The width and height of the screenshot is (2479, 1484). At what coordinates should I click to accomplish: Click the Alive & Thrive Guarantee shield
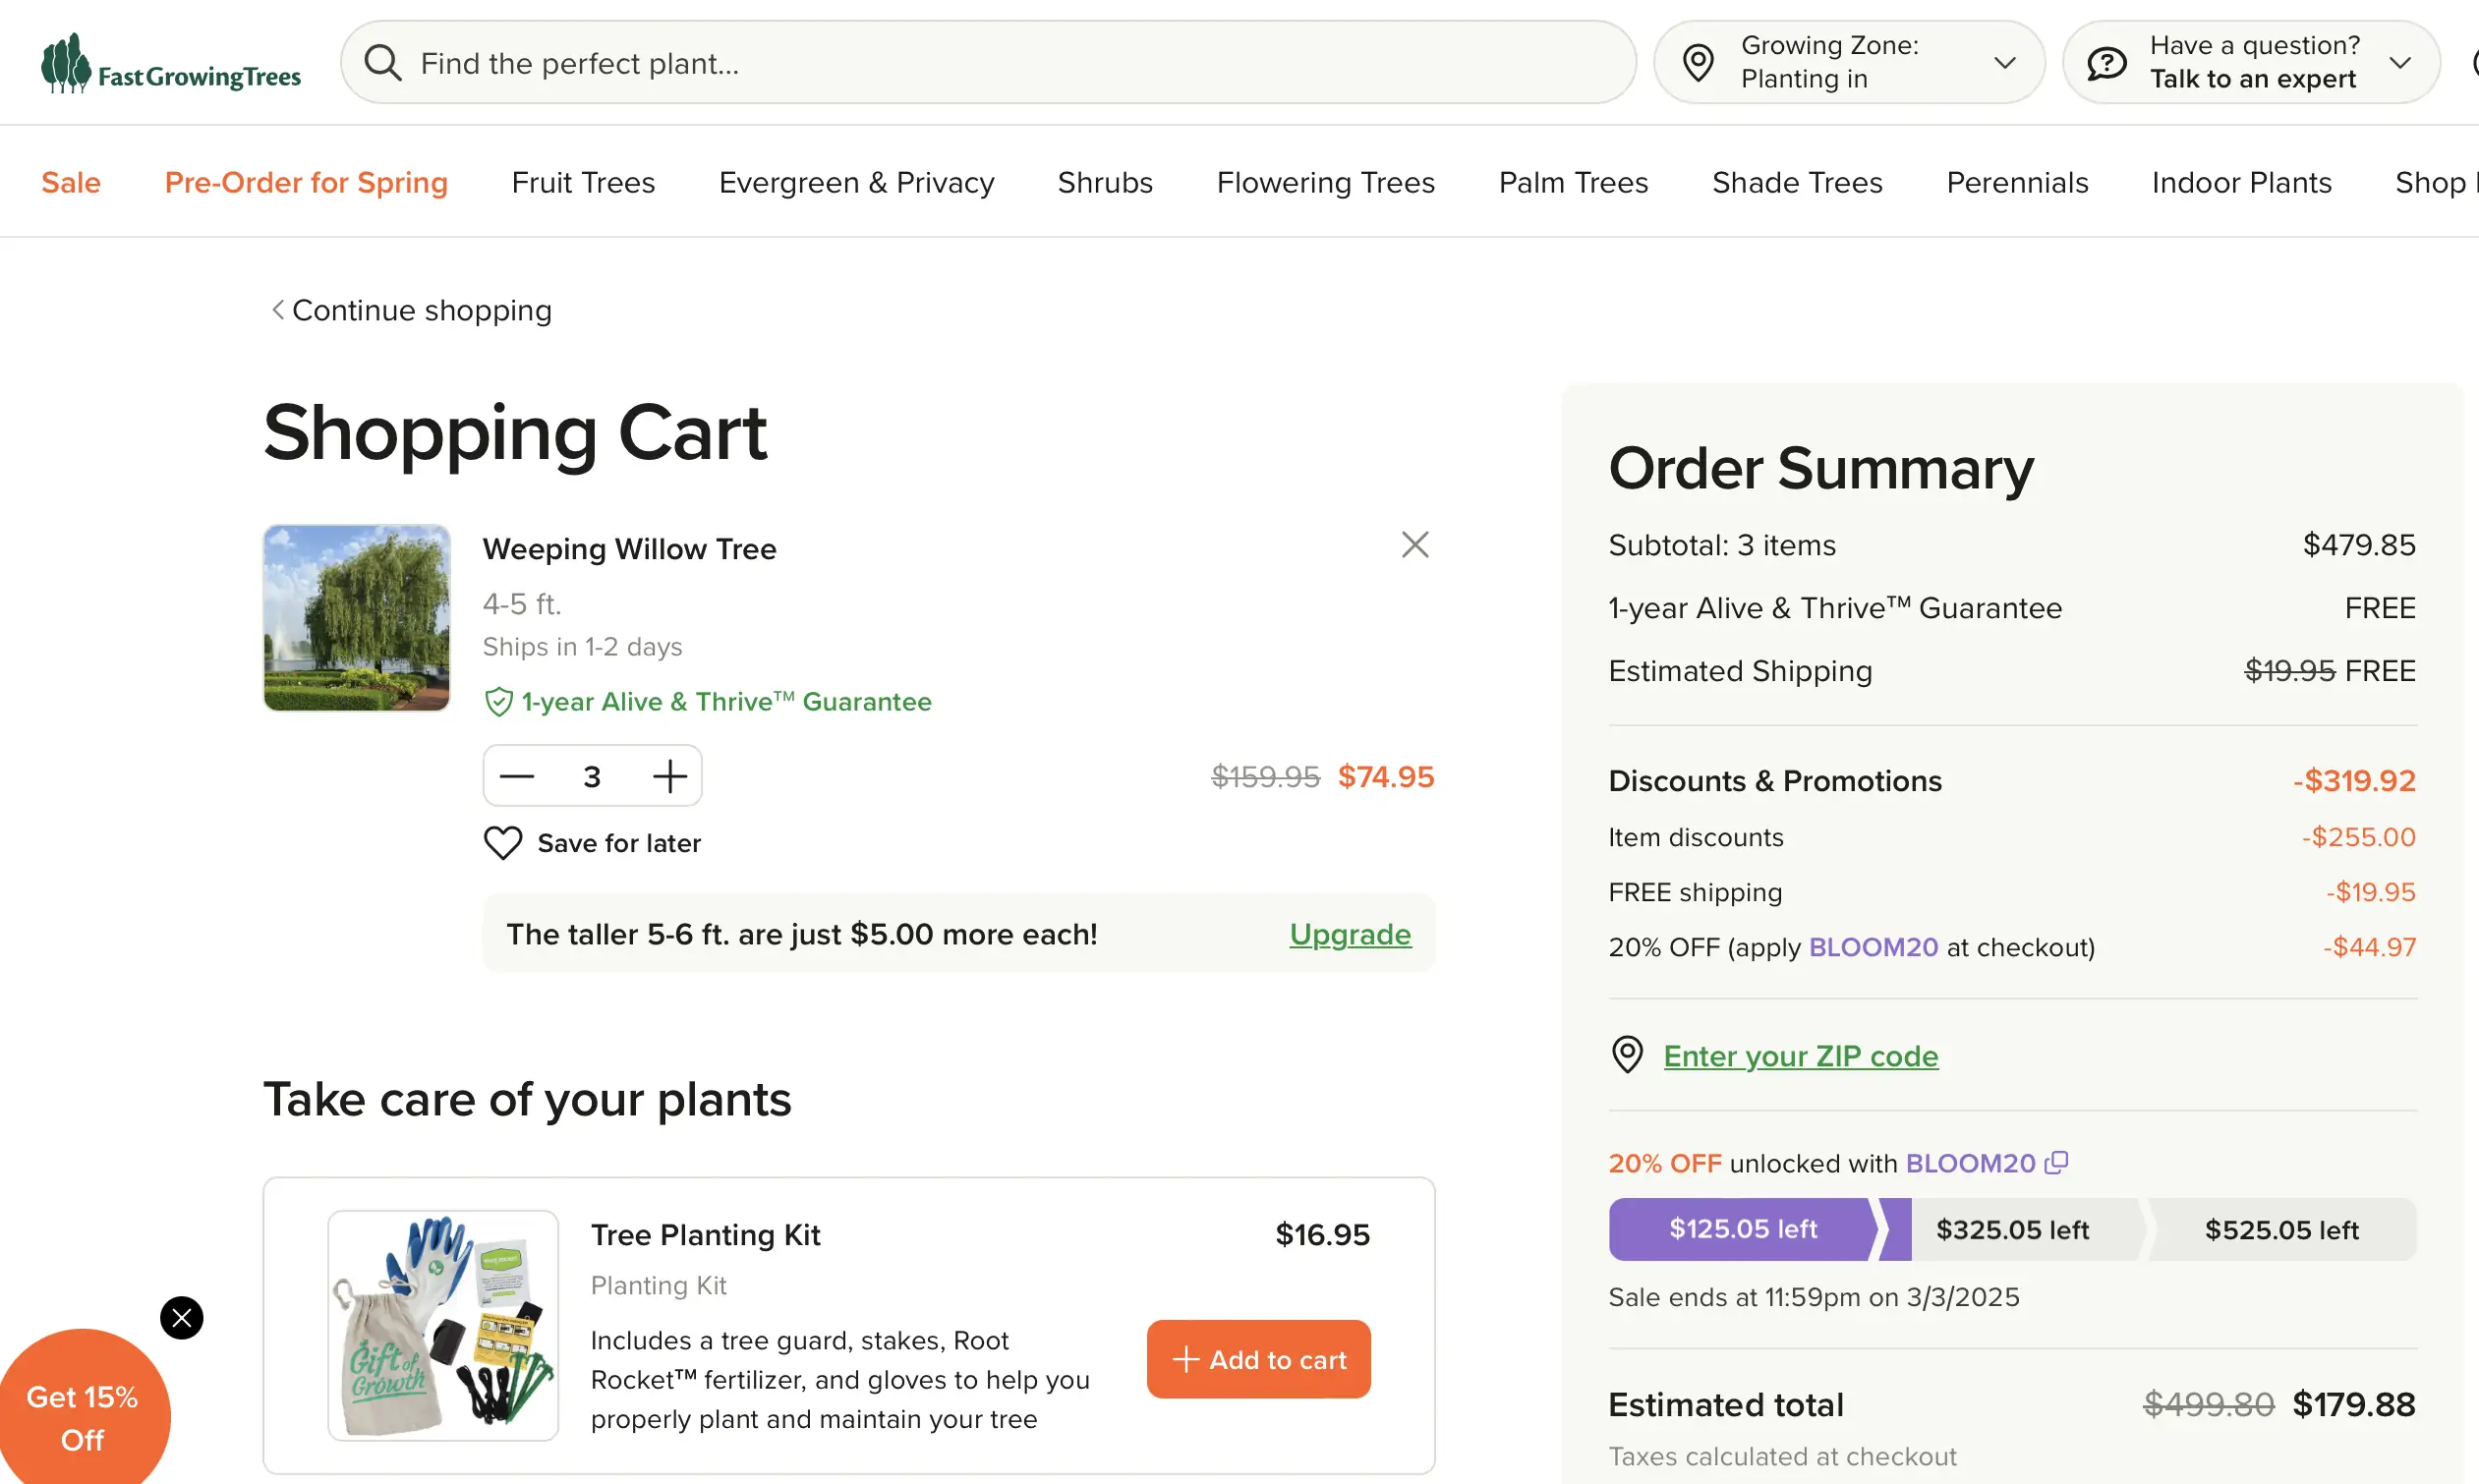(x=498, y=702)
